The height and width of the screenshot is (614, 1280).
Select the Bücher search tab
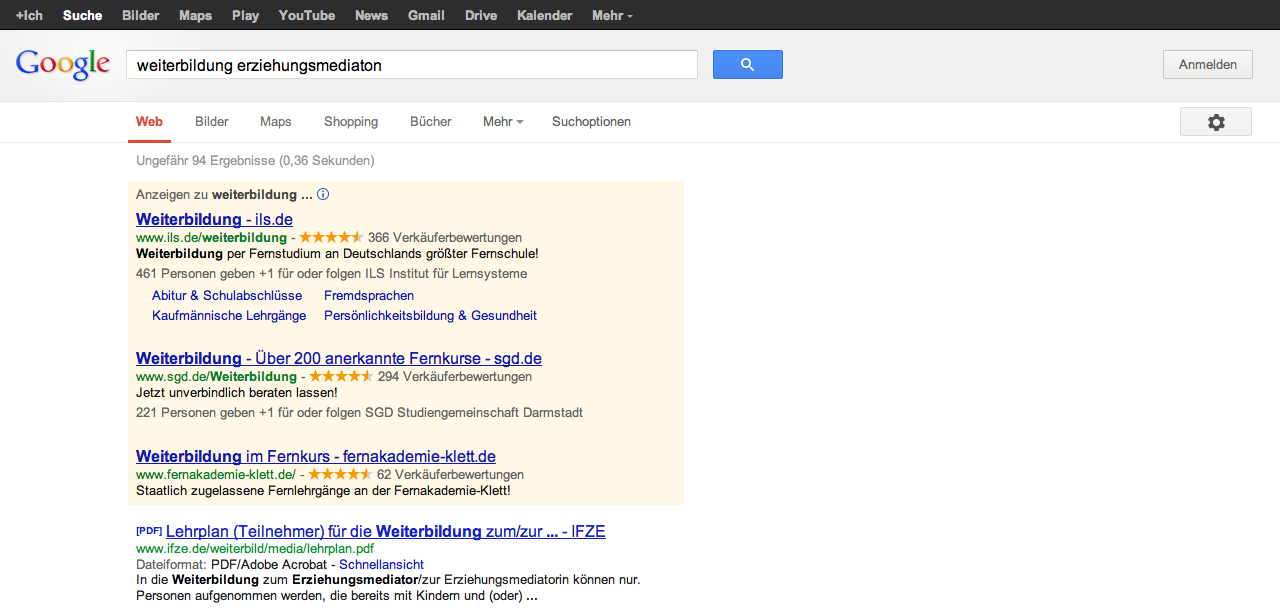(431, 122)
